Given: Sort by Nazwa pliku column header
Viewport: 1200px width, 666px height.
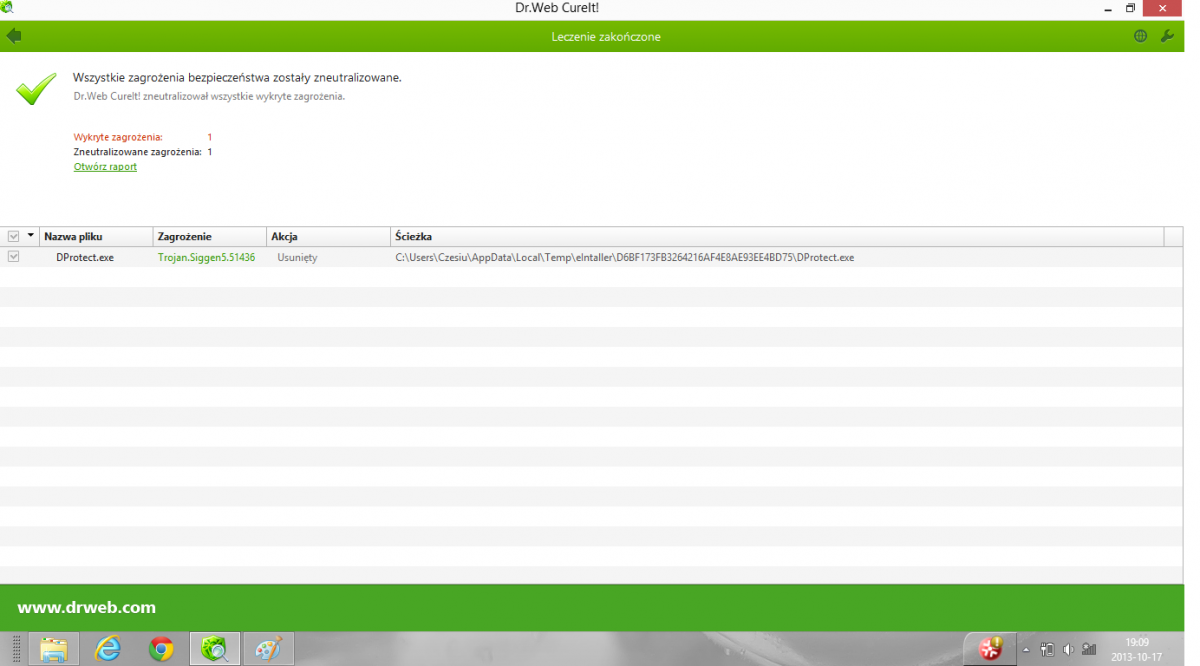Looking at the screenshot, I should pos(96,237).
